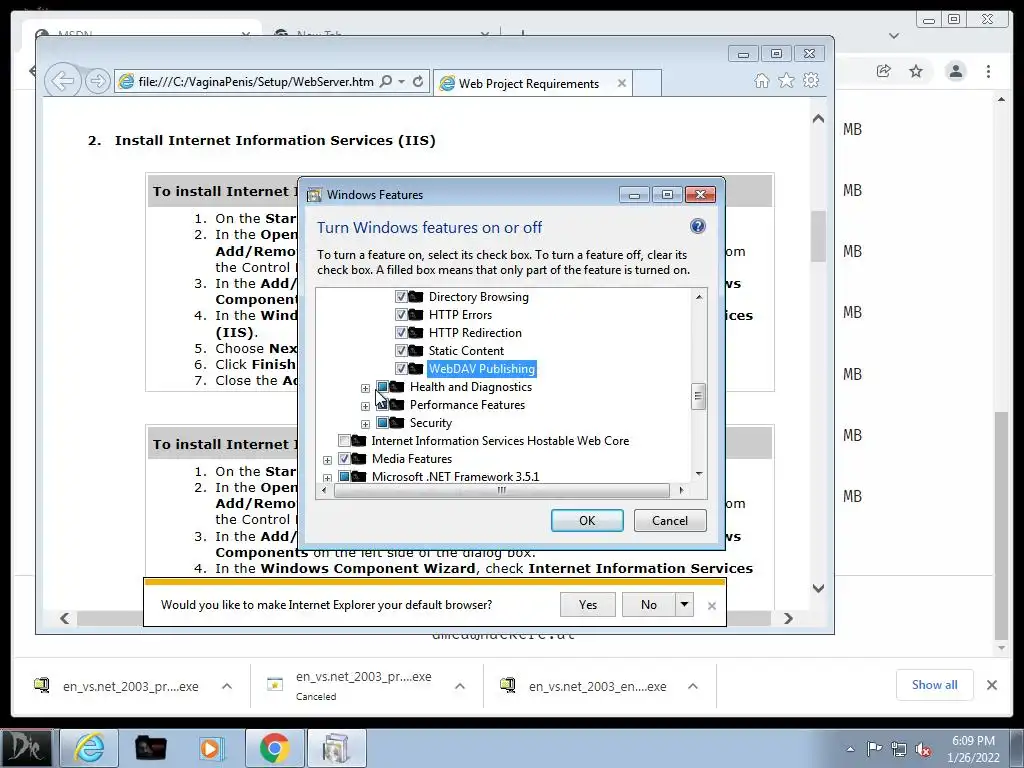1024x768 pixels.
Task: Toggle Health and Diagnostics checkbox
Action: pyautogui.click(x=383, y=387)
